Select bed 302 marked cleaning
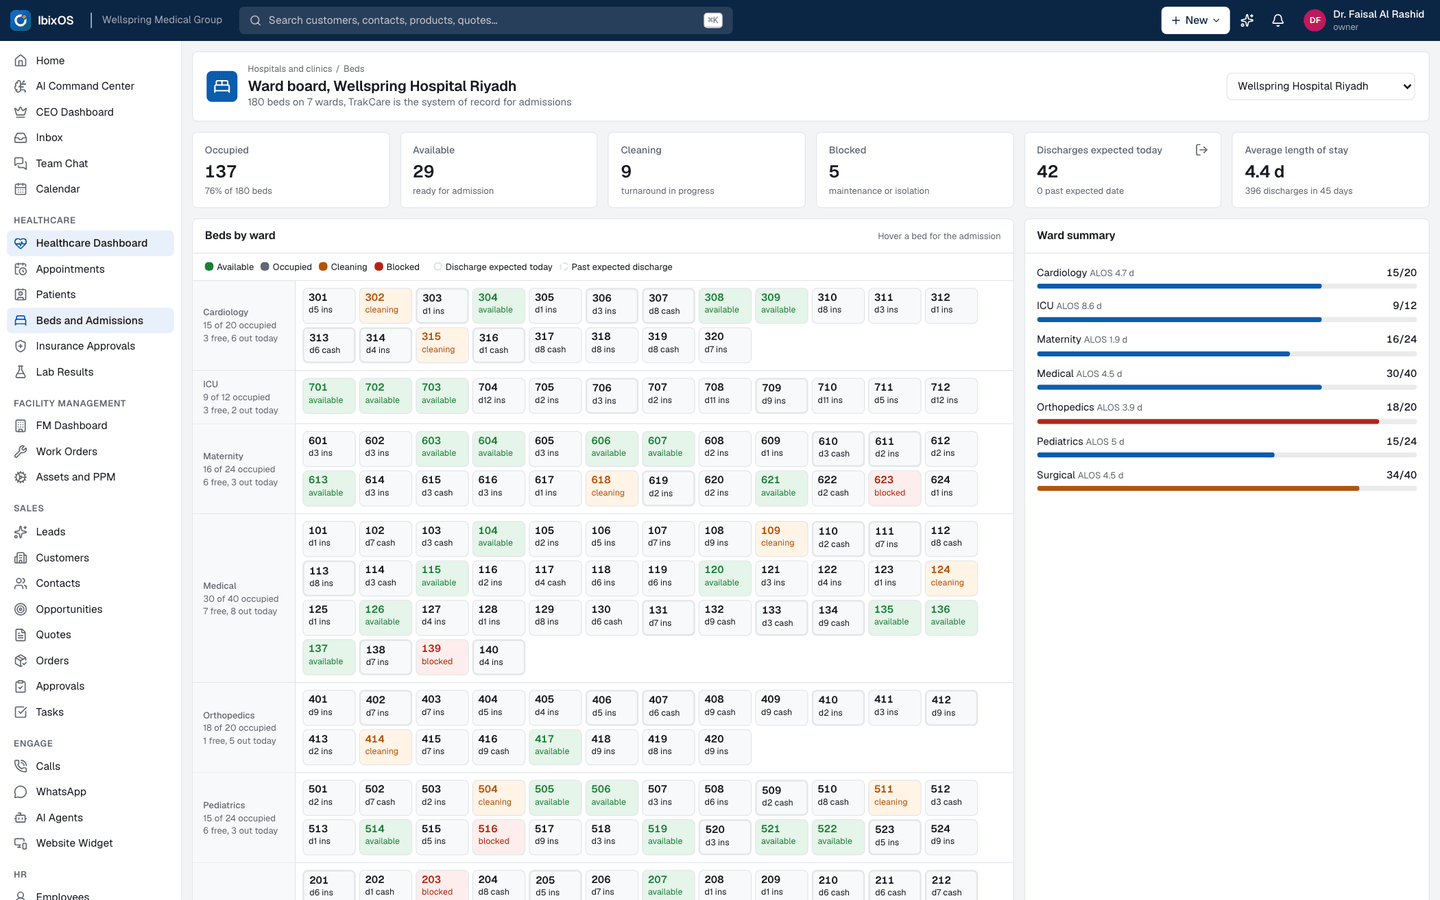Viewport: 1440px width, 900px height. click(385, 305)
